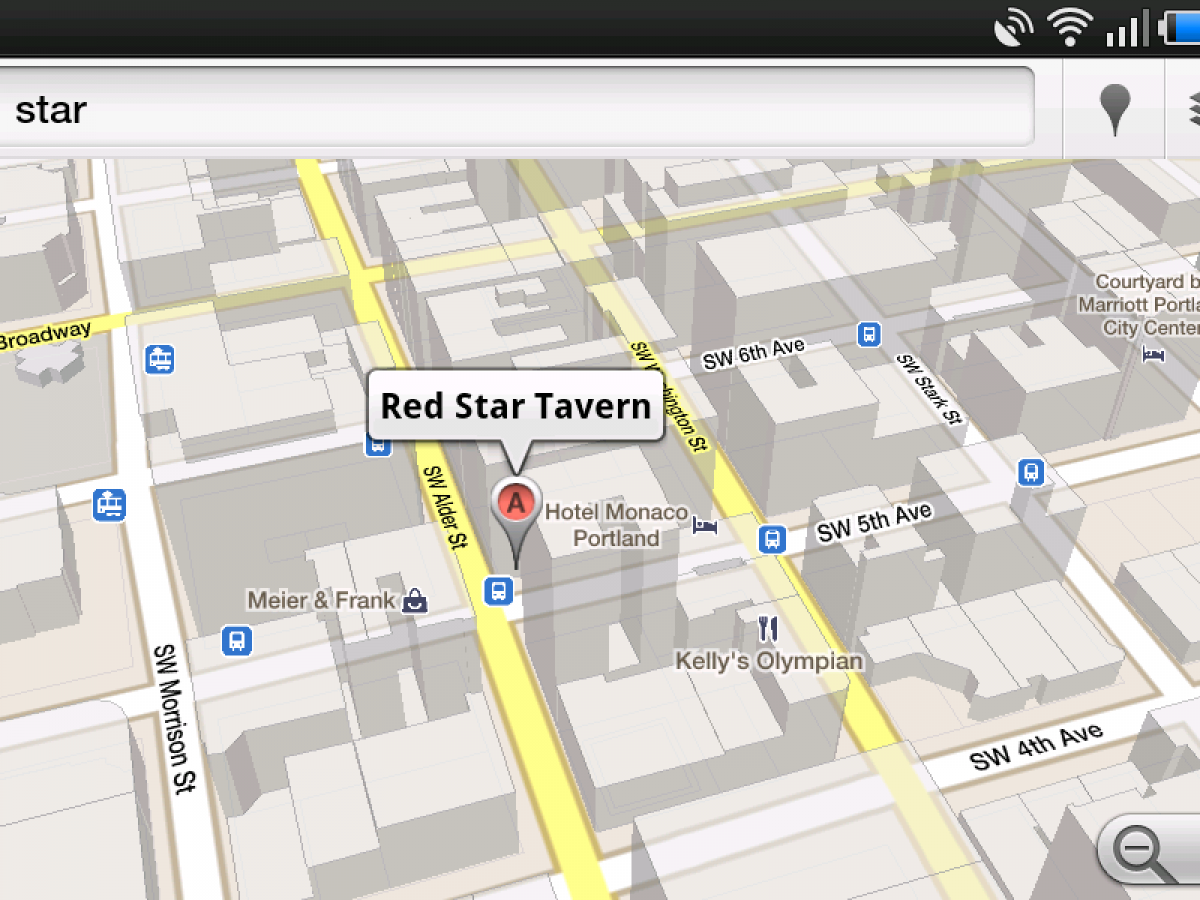Screen dimensions: 1200x900
Task: Tap the 'SW 4th Ave' street label
Action: [1036, 748]
